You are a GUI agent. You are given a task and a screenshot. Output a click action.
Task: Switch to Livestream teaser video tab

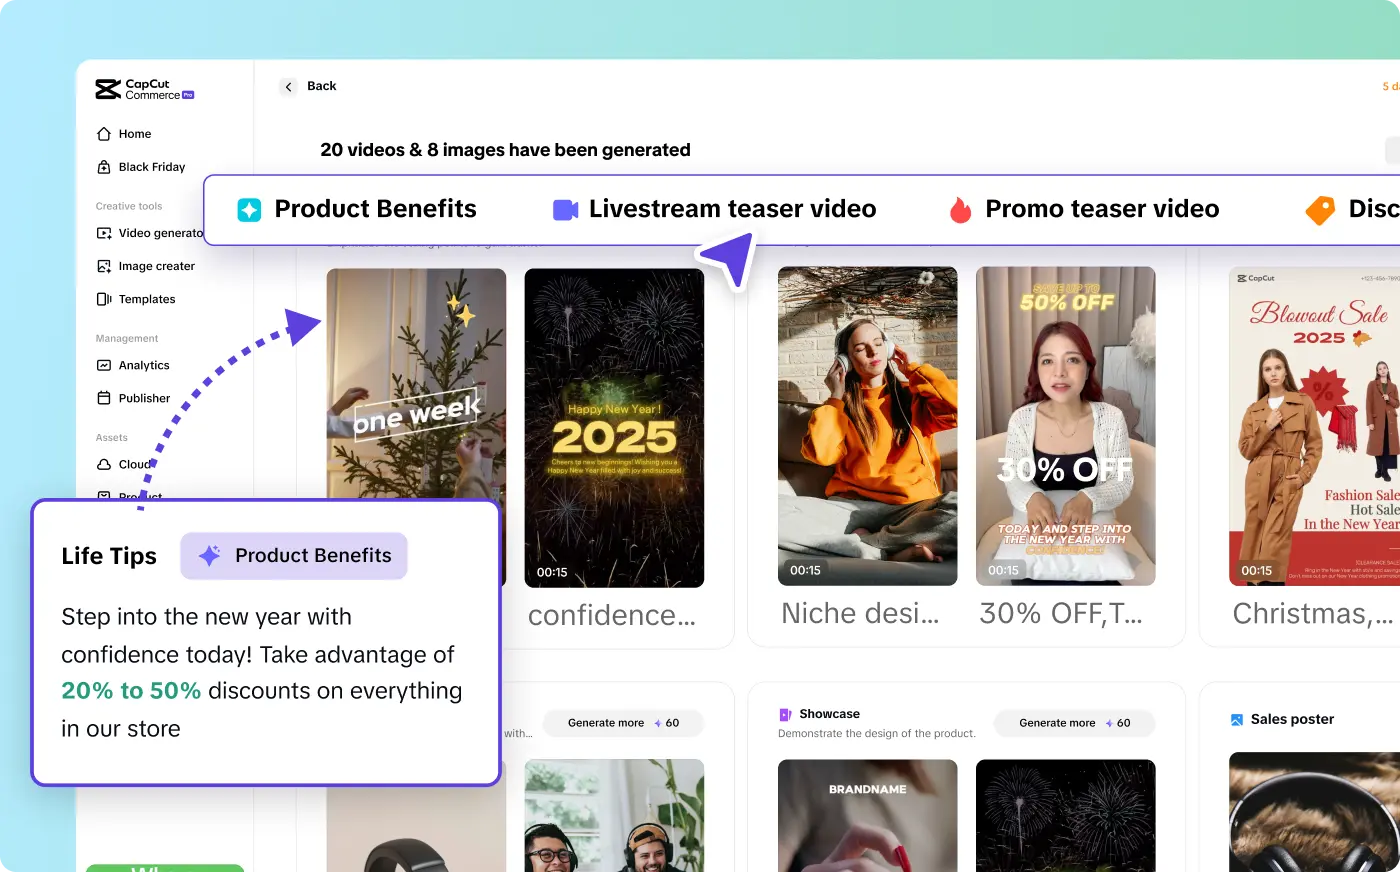point(714,209)
